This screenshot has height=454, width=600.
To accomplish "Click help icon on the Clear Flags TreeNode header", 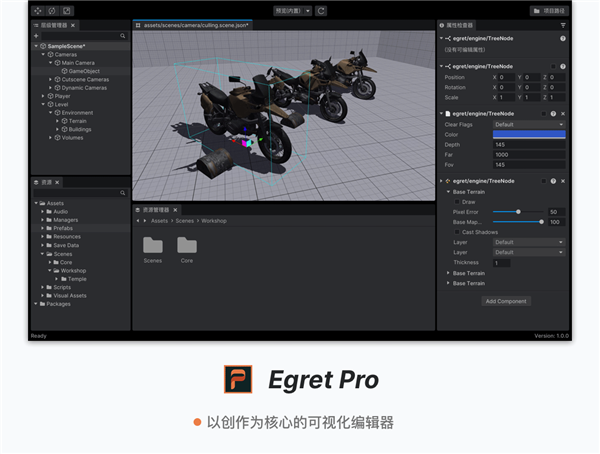I will pyautogui.click(x=553, y=114).
